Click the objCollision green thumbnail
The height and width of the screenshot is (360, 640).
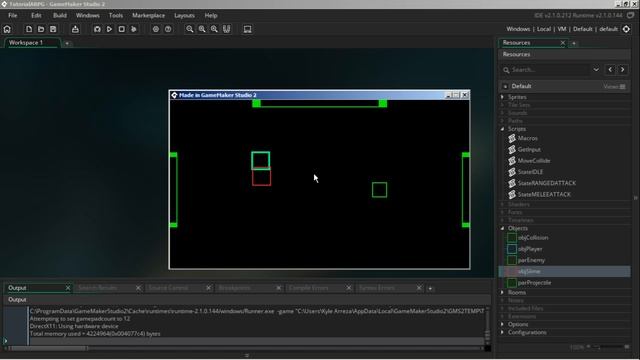[512, 238]
